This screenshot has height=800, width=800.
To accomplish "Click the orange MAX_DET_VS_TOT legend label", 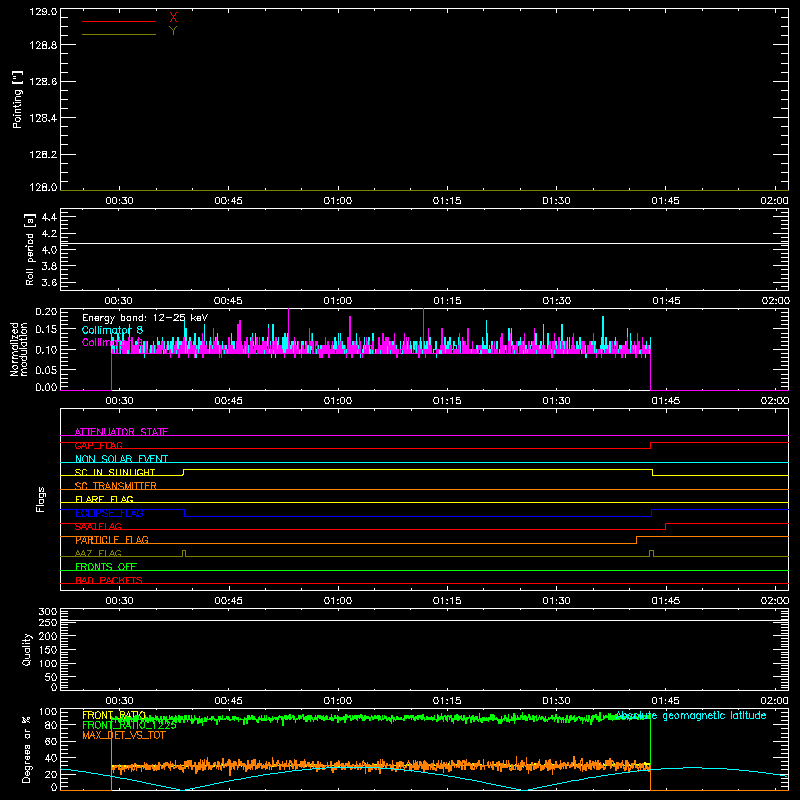I will tap(123, 735).
